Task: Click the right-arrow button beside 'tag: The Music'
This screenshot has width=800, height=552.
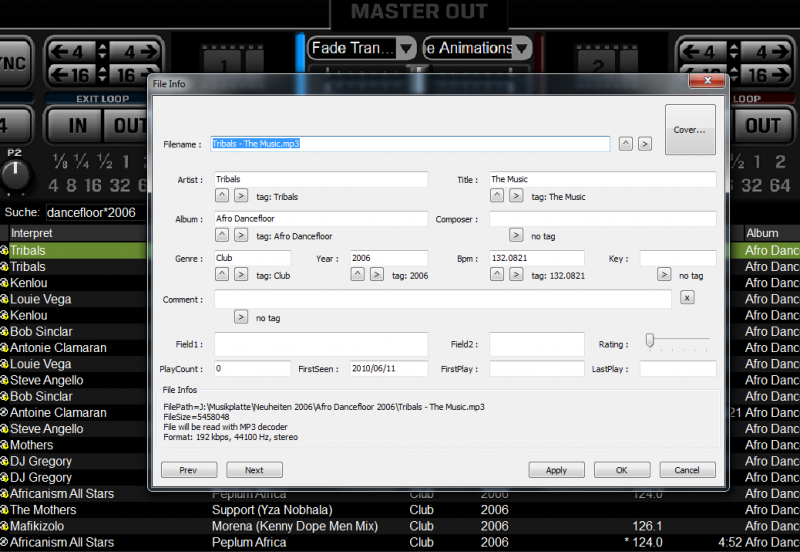Action: pyautogui.click(x=516, y=196)
